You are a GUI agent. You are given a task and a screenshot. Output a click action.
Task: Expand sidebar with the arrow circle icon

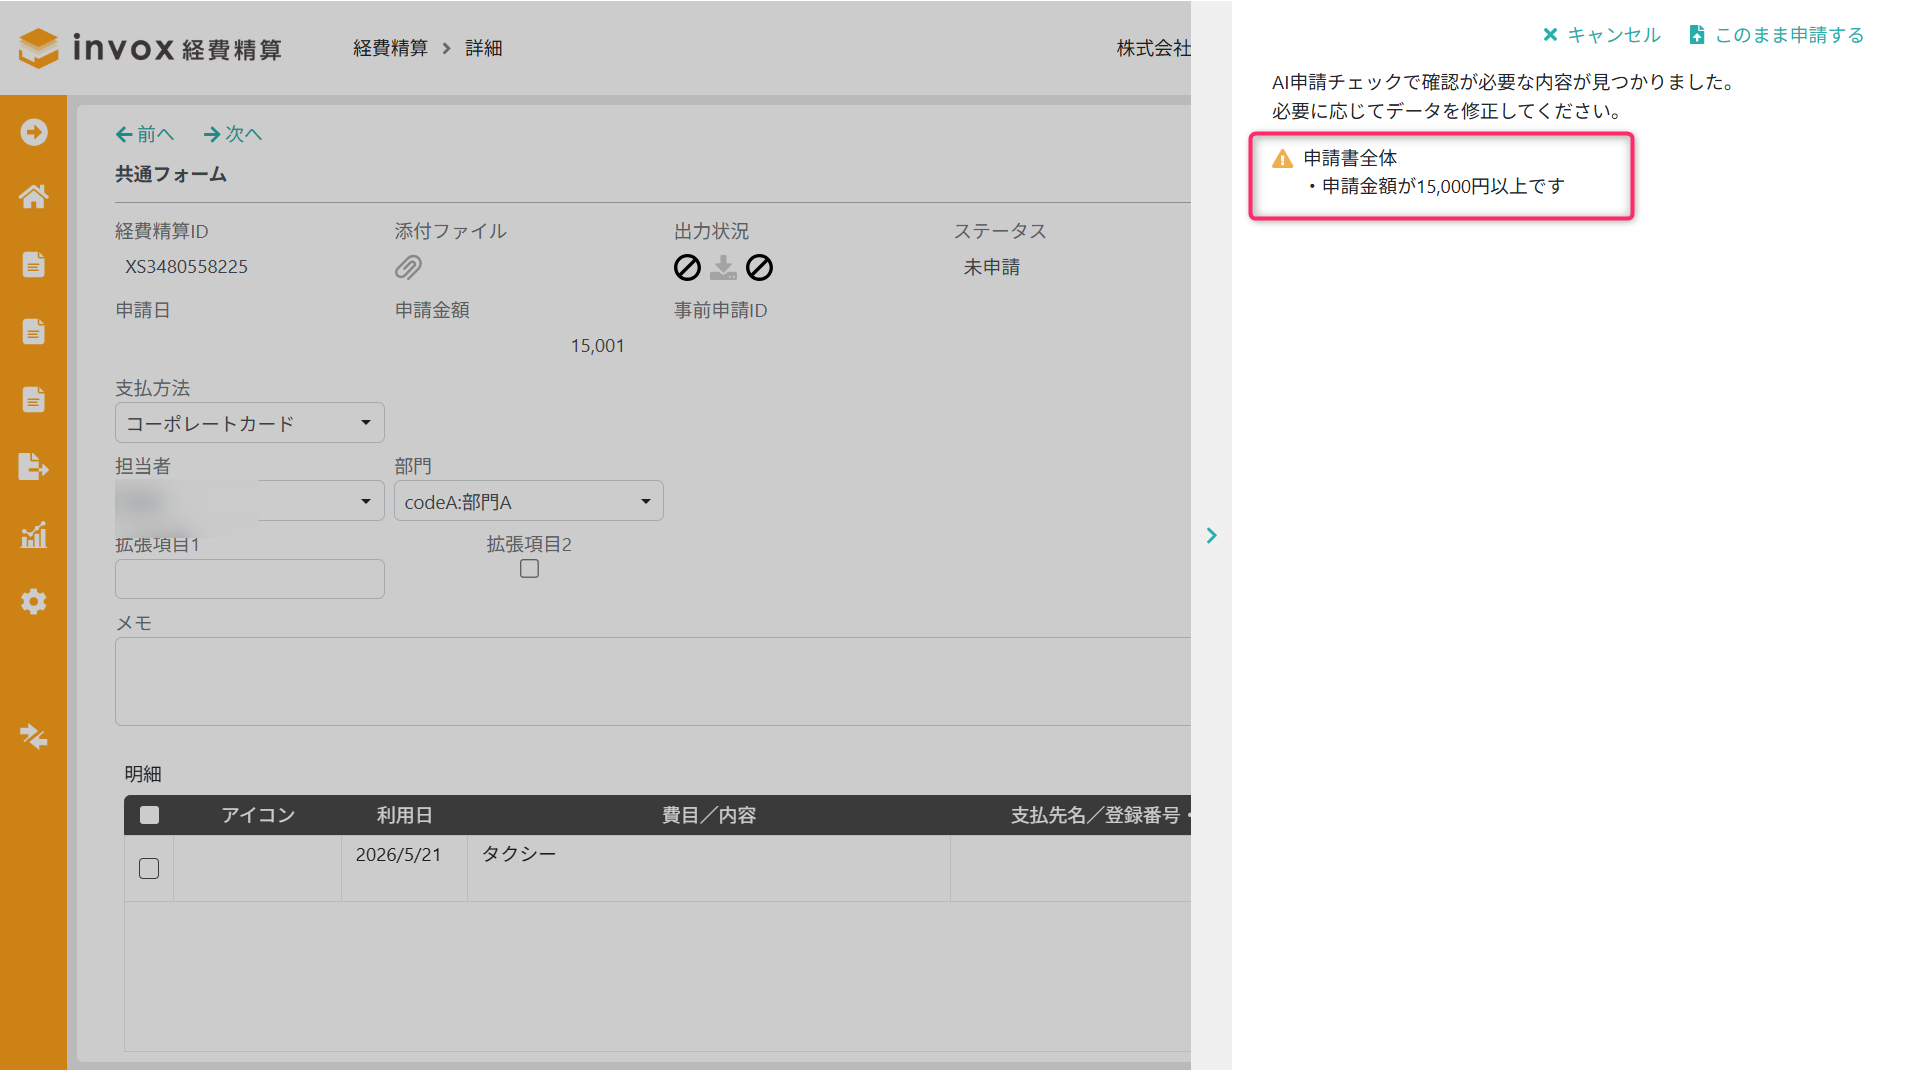pos(34,132)
